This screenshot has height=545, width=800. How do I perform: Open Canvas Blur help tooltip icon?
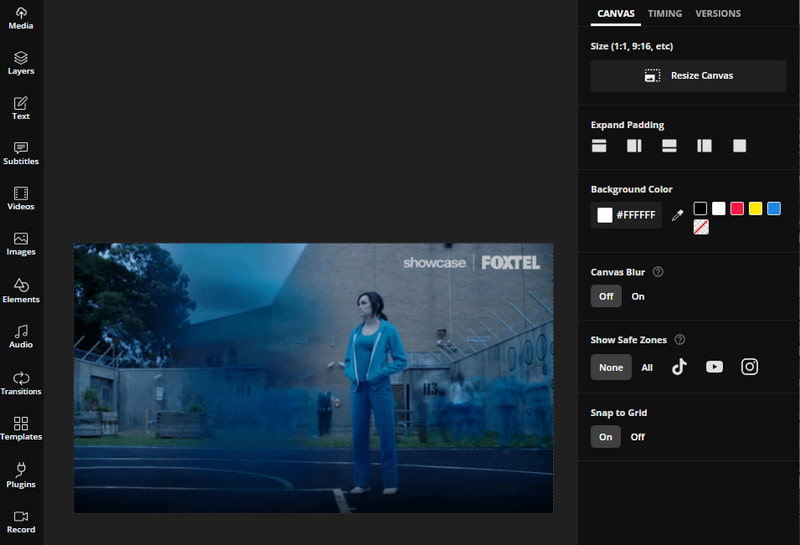(x=658, y=272)
